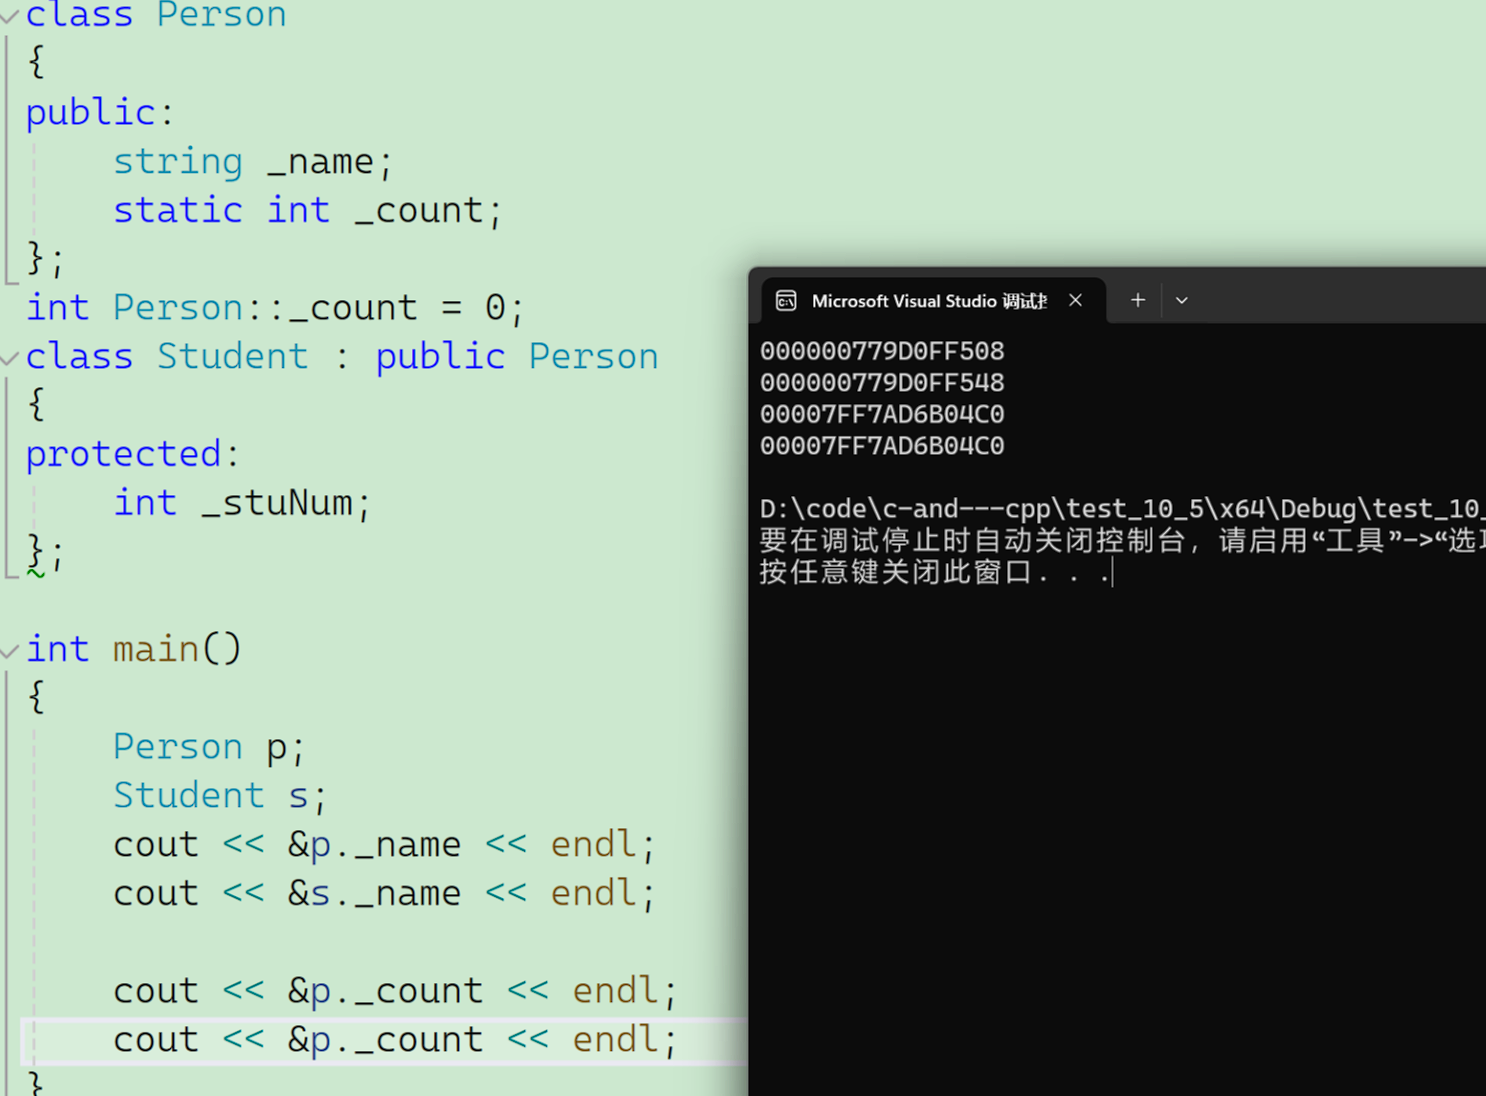Open the terminal profile dropdown arrow

(x=1181, y=300)
